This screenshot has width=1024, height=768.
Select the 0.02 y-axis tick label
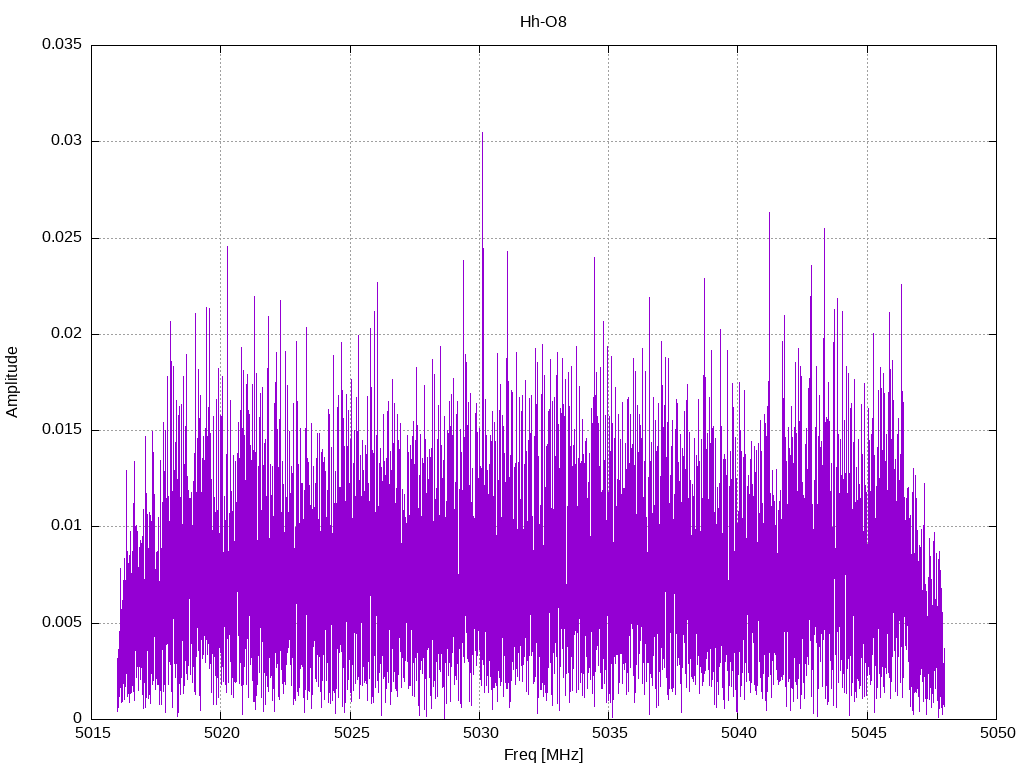tap(65, 334)
